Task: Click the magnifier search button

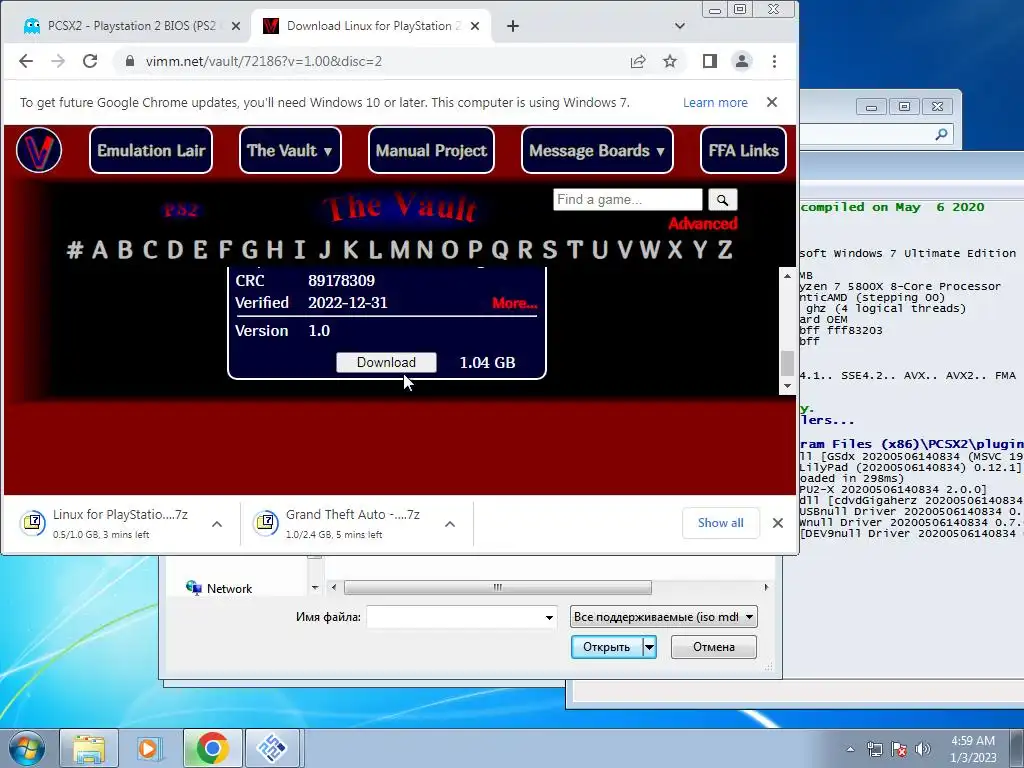Action: click(722, 200)
